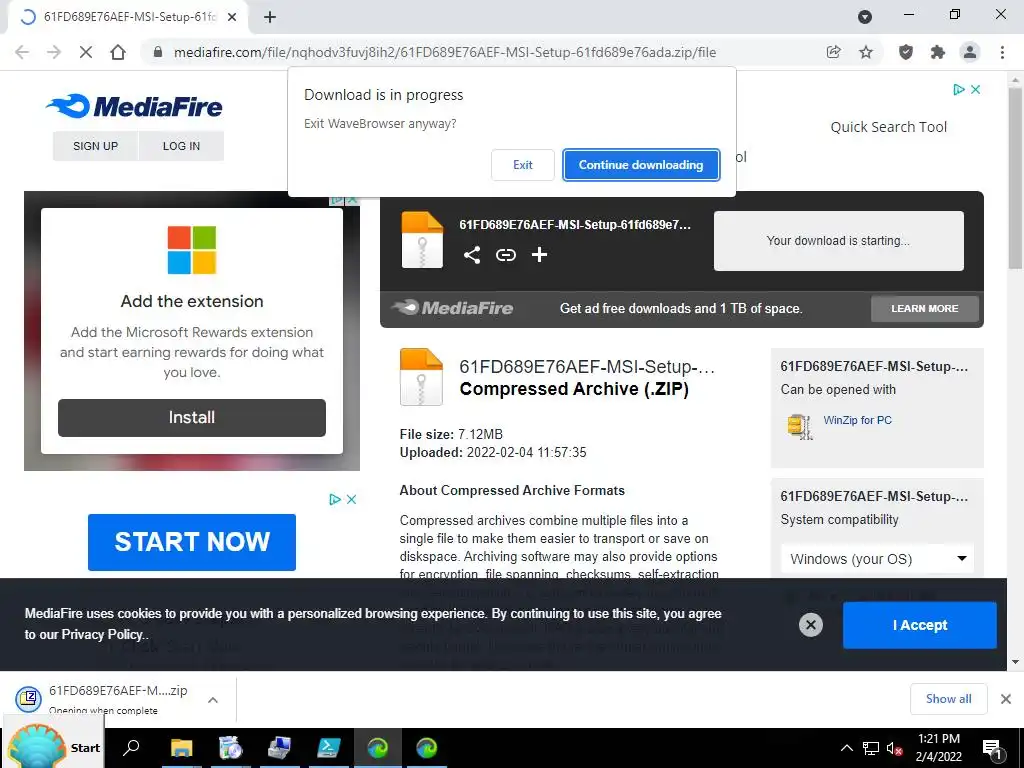Image resolution: width=1024 pixels, height=768 pixels.
Task: Stop loading the page
Action: (86, 52)
